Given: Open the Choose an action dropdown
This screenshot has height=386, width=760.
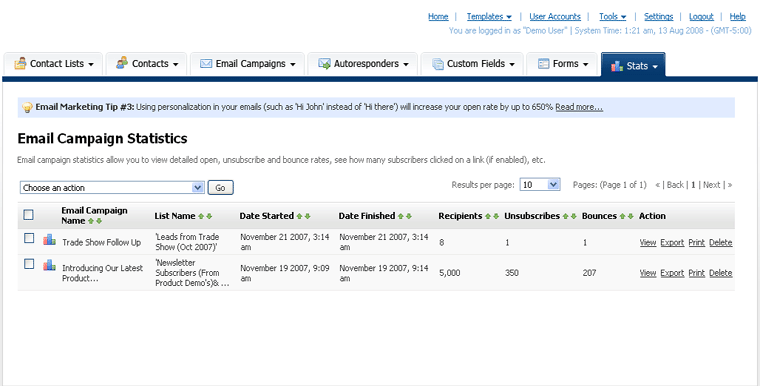Looking at the screenshot, I should click(x=112, y=188).
